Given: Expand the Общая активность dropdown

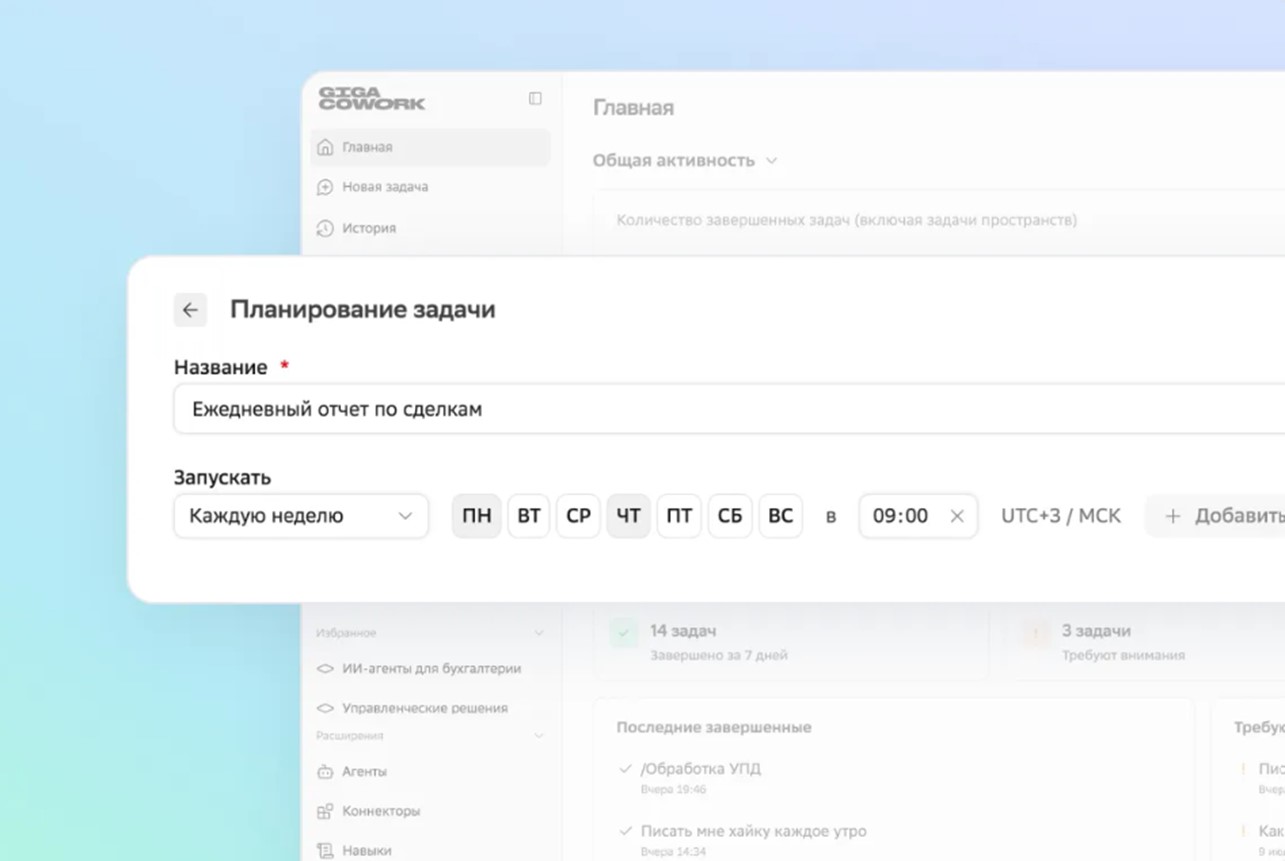Looking at the screenshot, I should pos(685,160).
